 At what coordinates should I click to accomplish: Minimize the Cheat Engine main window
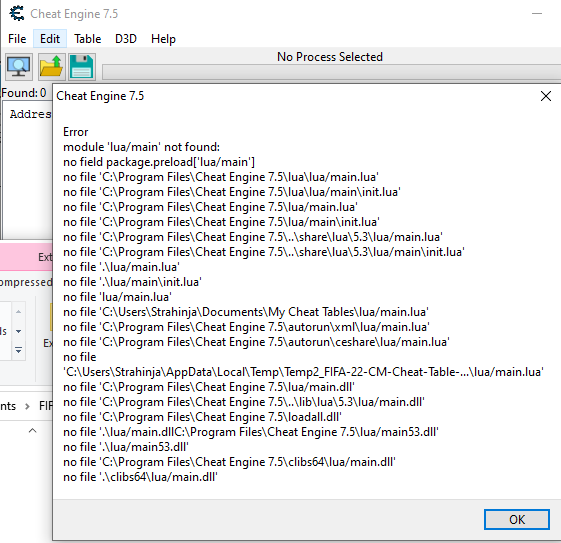click(537, 14)
